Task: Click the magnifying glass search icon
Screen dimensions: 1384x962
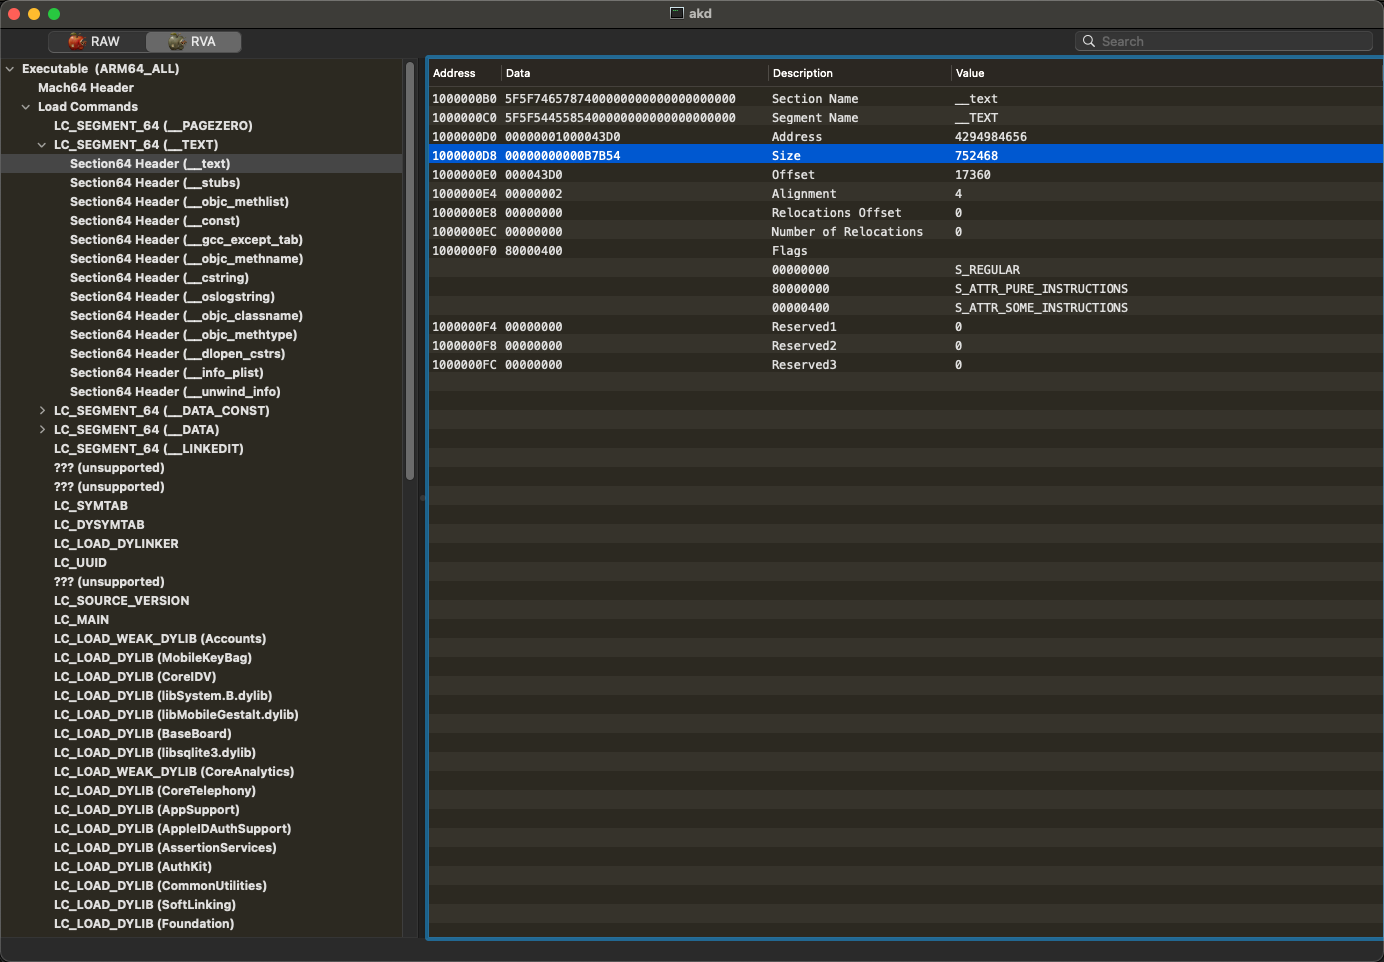Action: [1089, 41]
